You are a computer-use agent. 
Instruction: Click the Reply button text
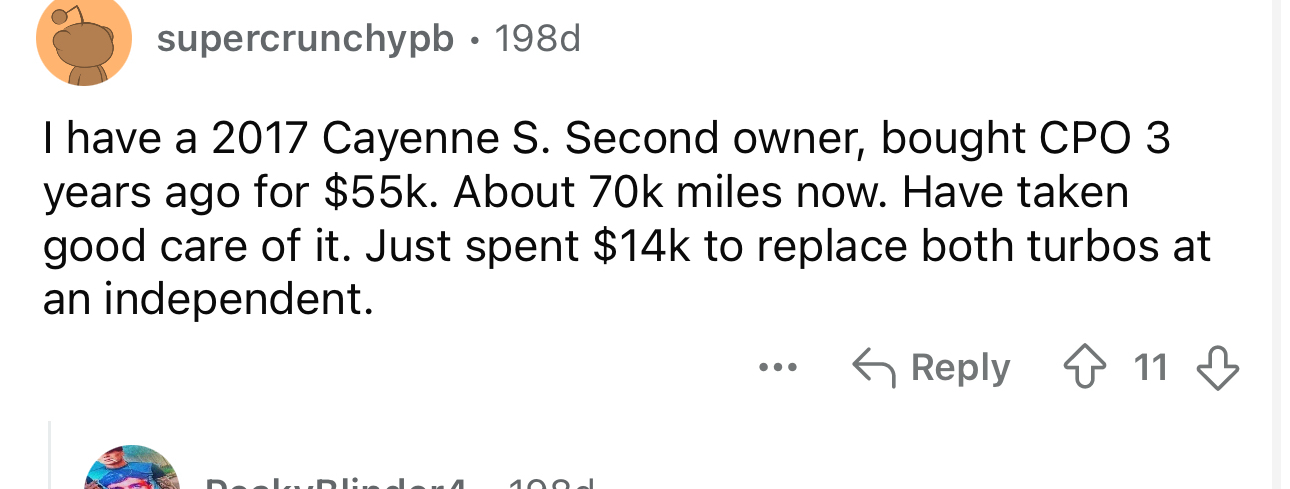(x=960, y=368)
